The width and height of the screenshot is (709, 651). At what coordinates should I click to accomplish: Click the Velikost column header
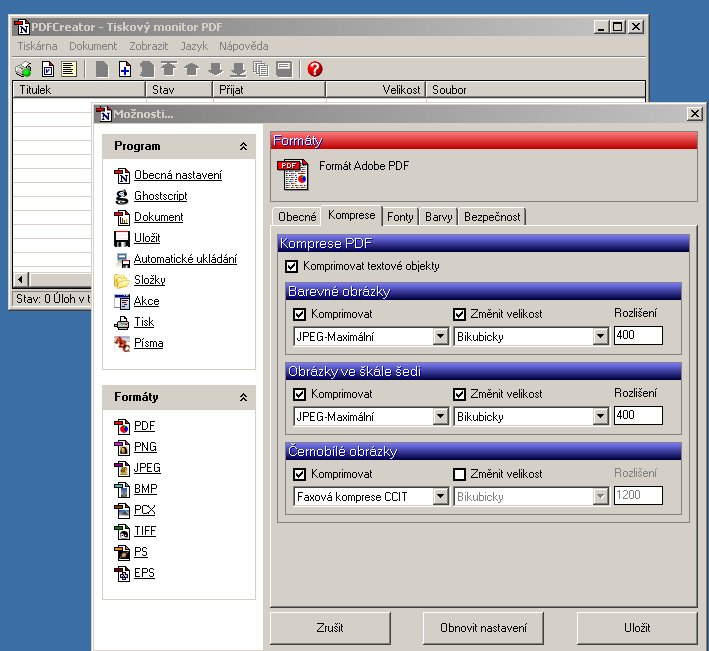(375, 90)
